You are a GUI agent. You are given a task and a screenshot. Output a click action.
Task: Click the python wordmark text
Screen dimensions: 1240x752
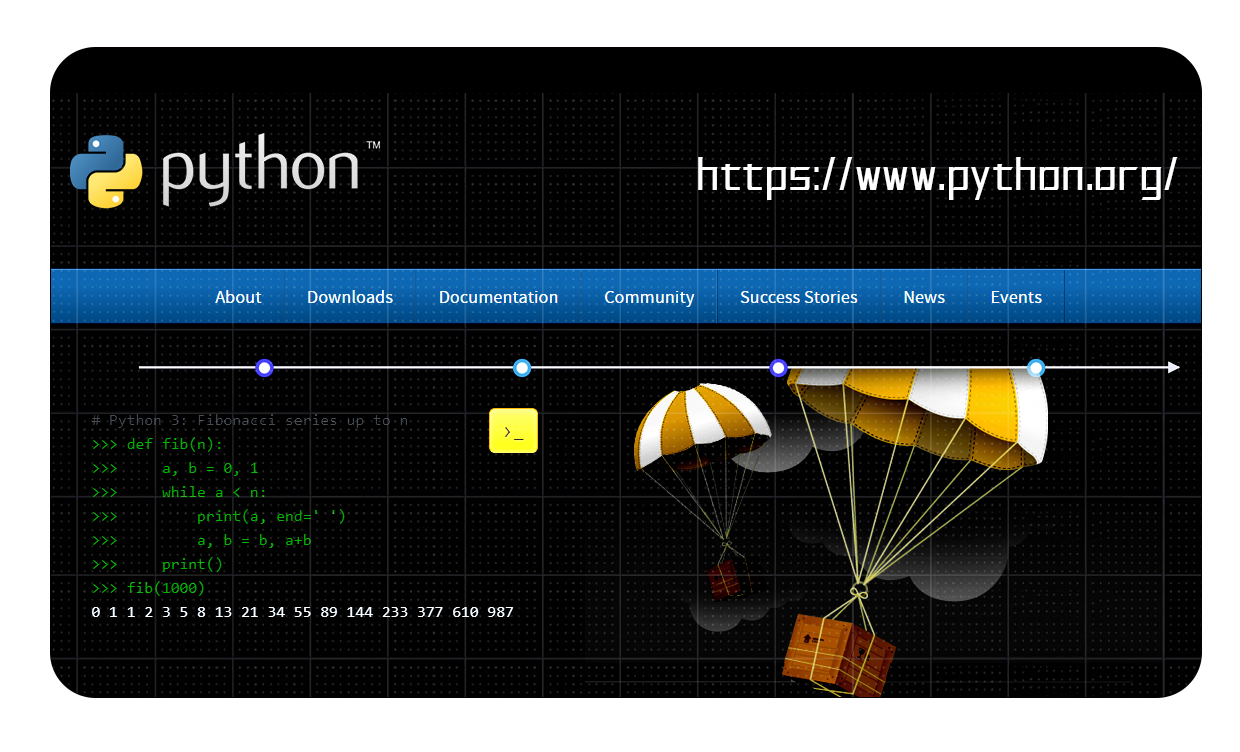[260, 172]
